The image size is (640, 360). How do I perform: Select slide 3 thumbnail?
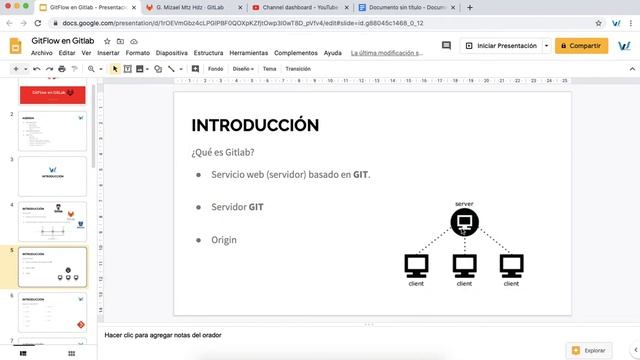(x=53, y=176)
